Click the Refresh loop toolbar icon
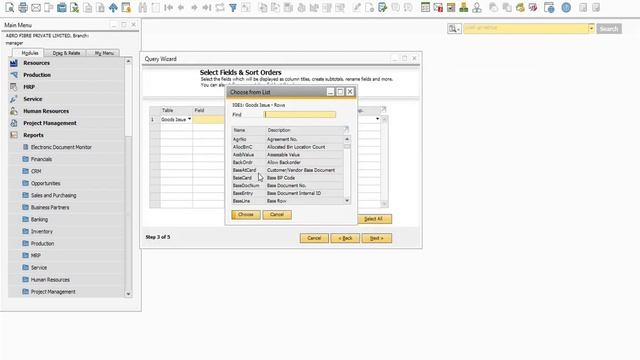640x360 pixels. (220, 7)
